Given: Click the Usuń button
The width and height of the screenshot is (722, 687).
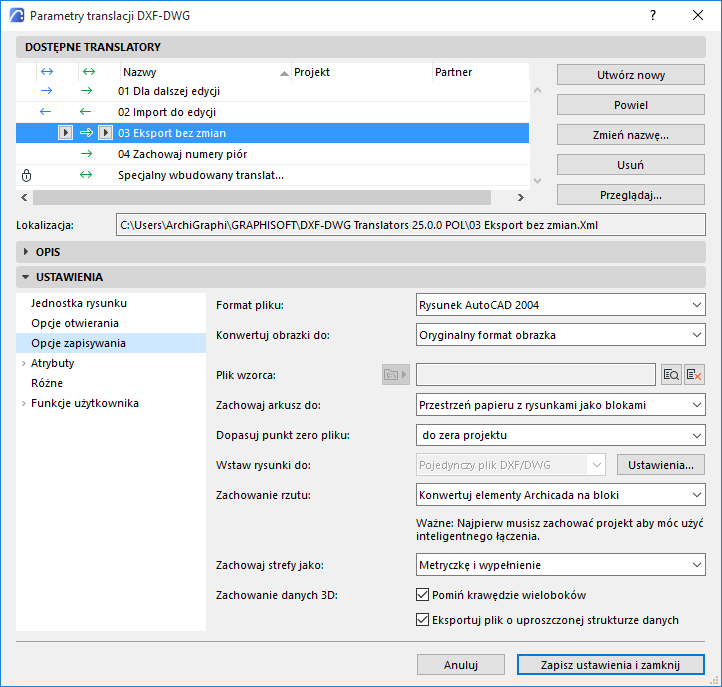Looking at the screenshot, I should coord(630,165).
